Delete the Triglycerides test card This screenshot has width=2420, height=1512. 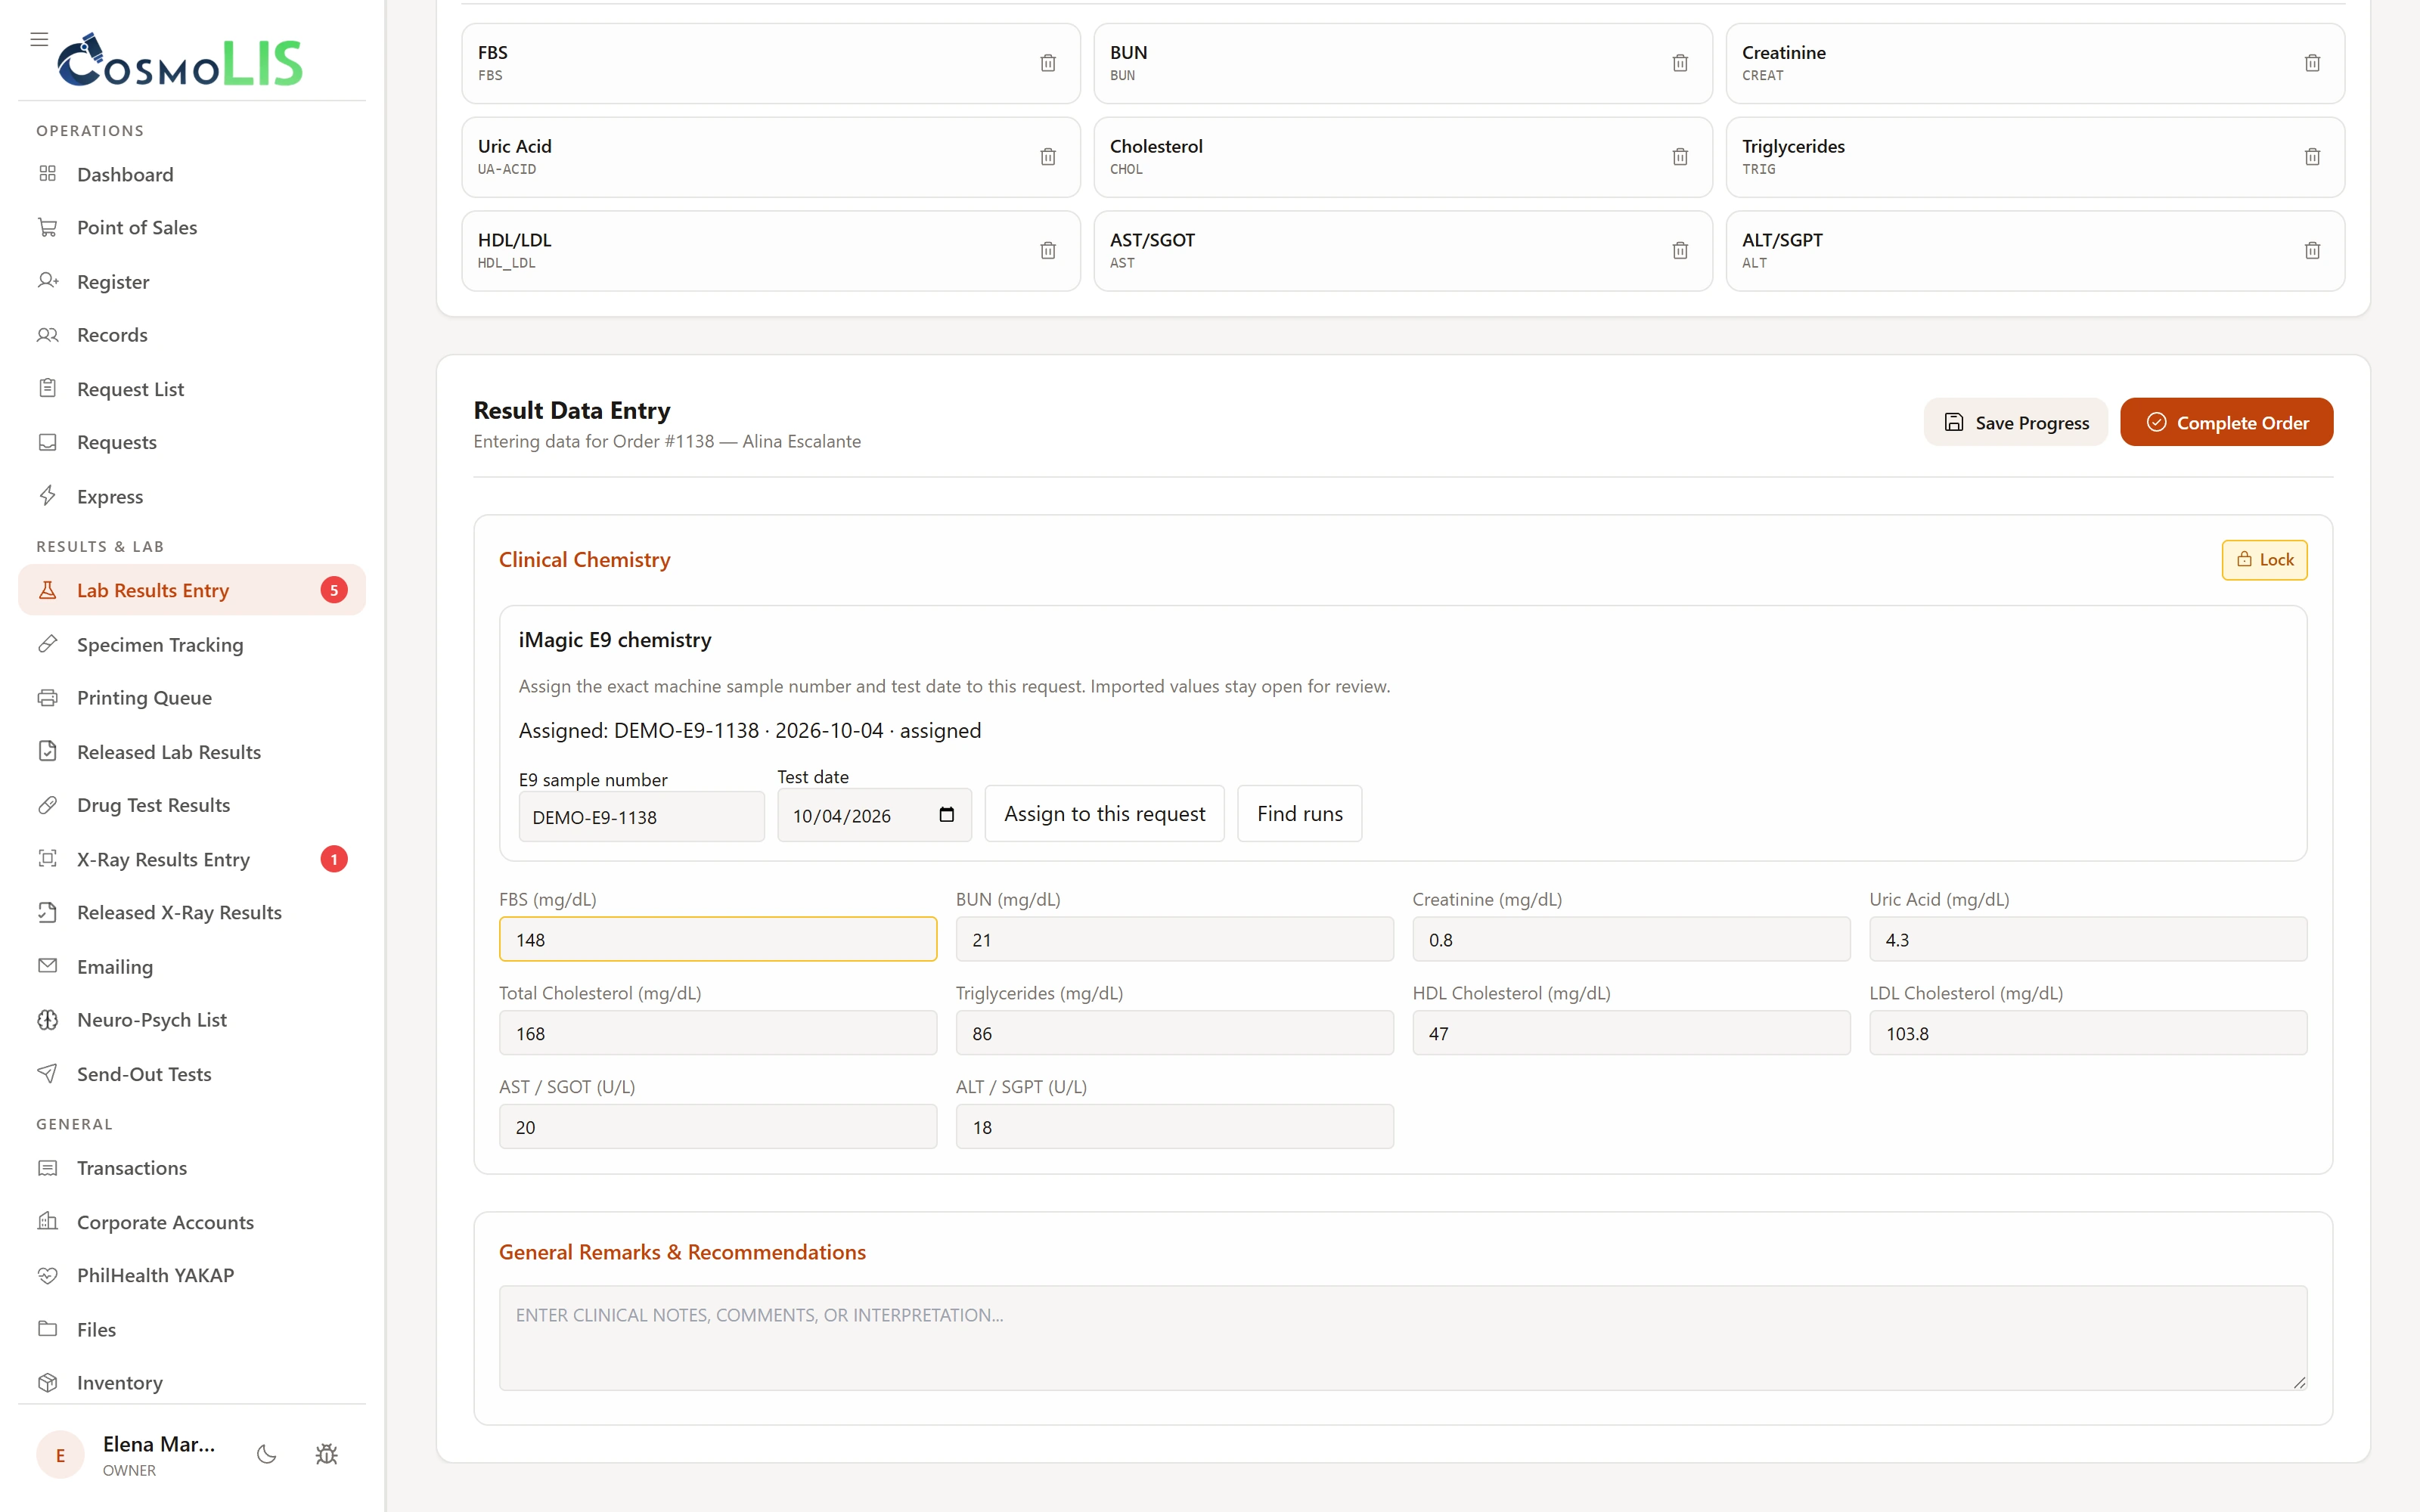[x=2311, y=157]
